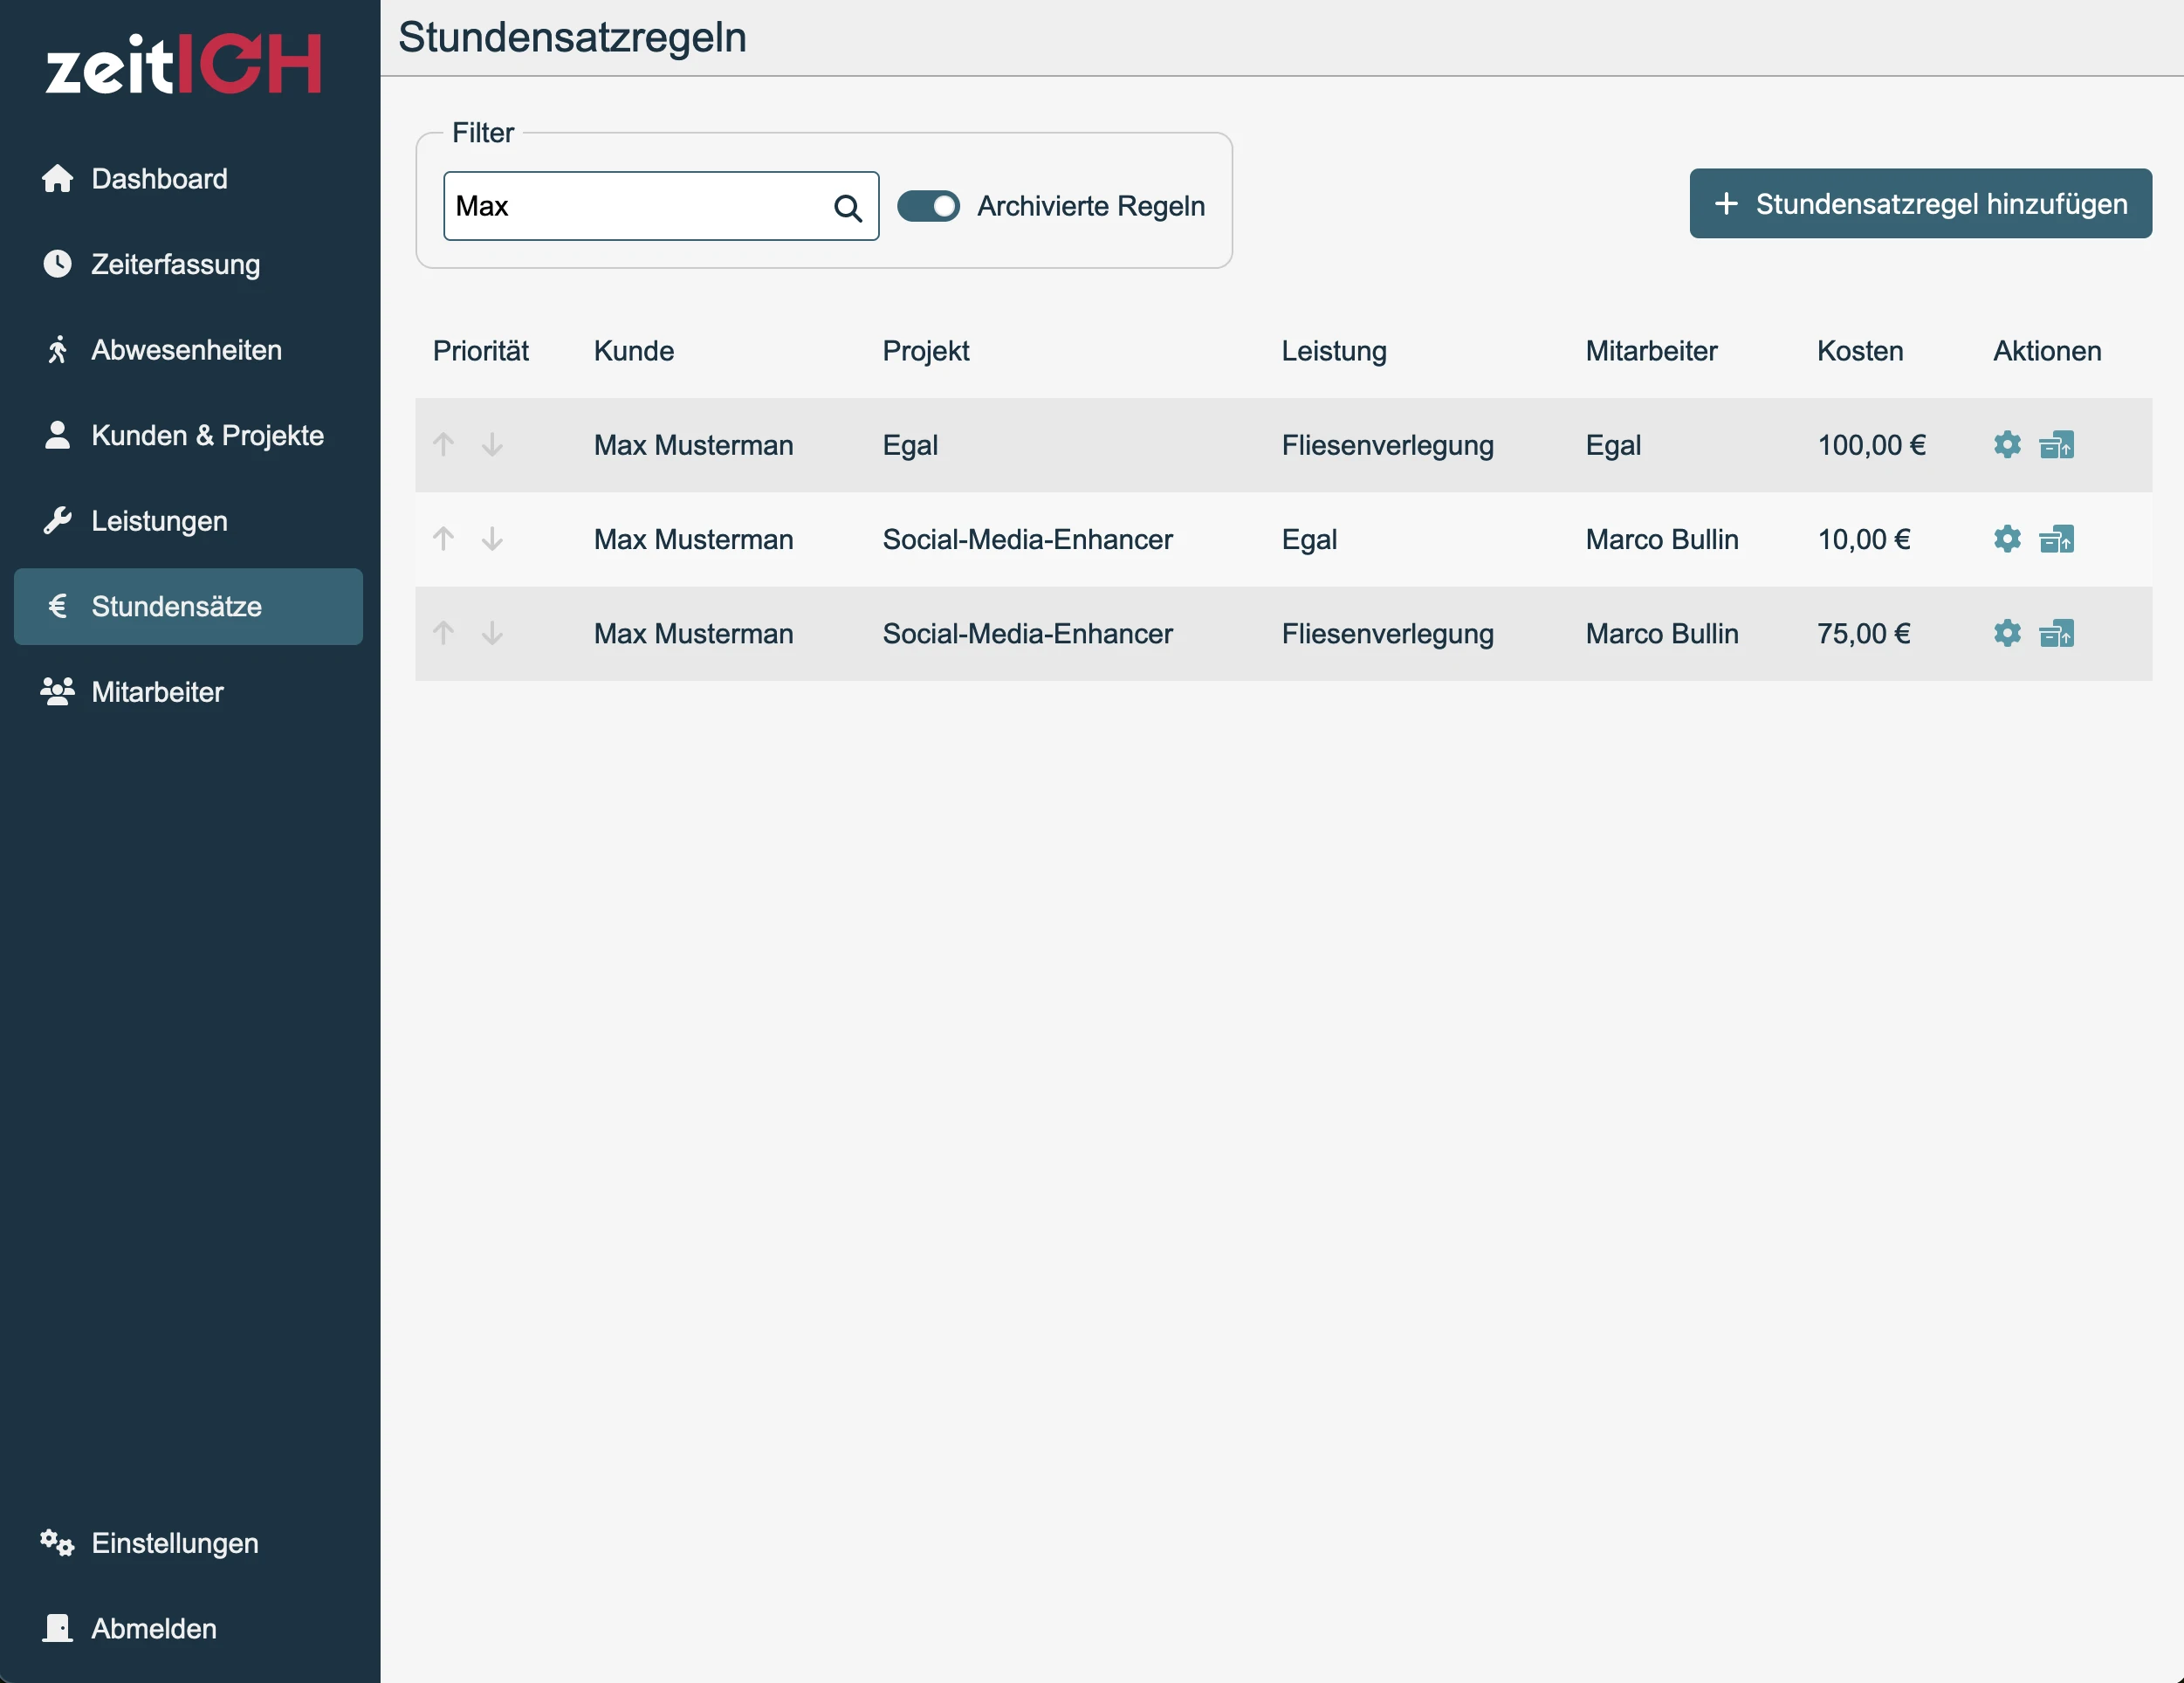Click the 75,00 € cost cell

(x=1863, y=633)
